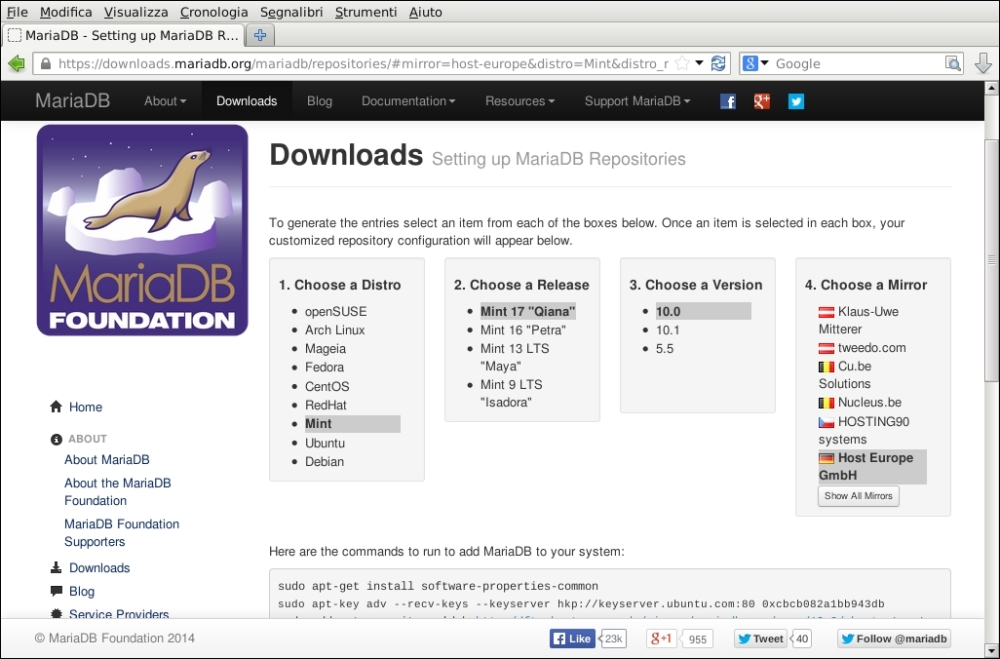Open the Aiuto menu
The width and height of the screenshot is (1000, 659).
[x=425, y=11]
